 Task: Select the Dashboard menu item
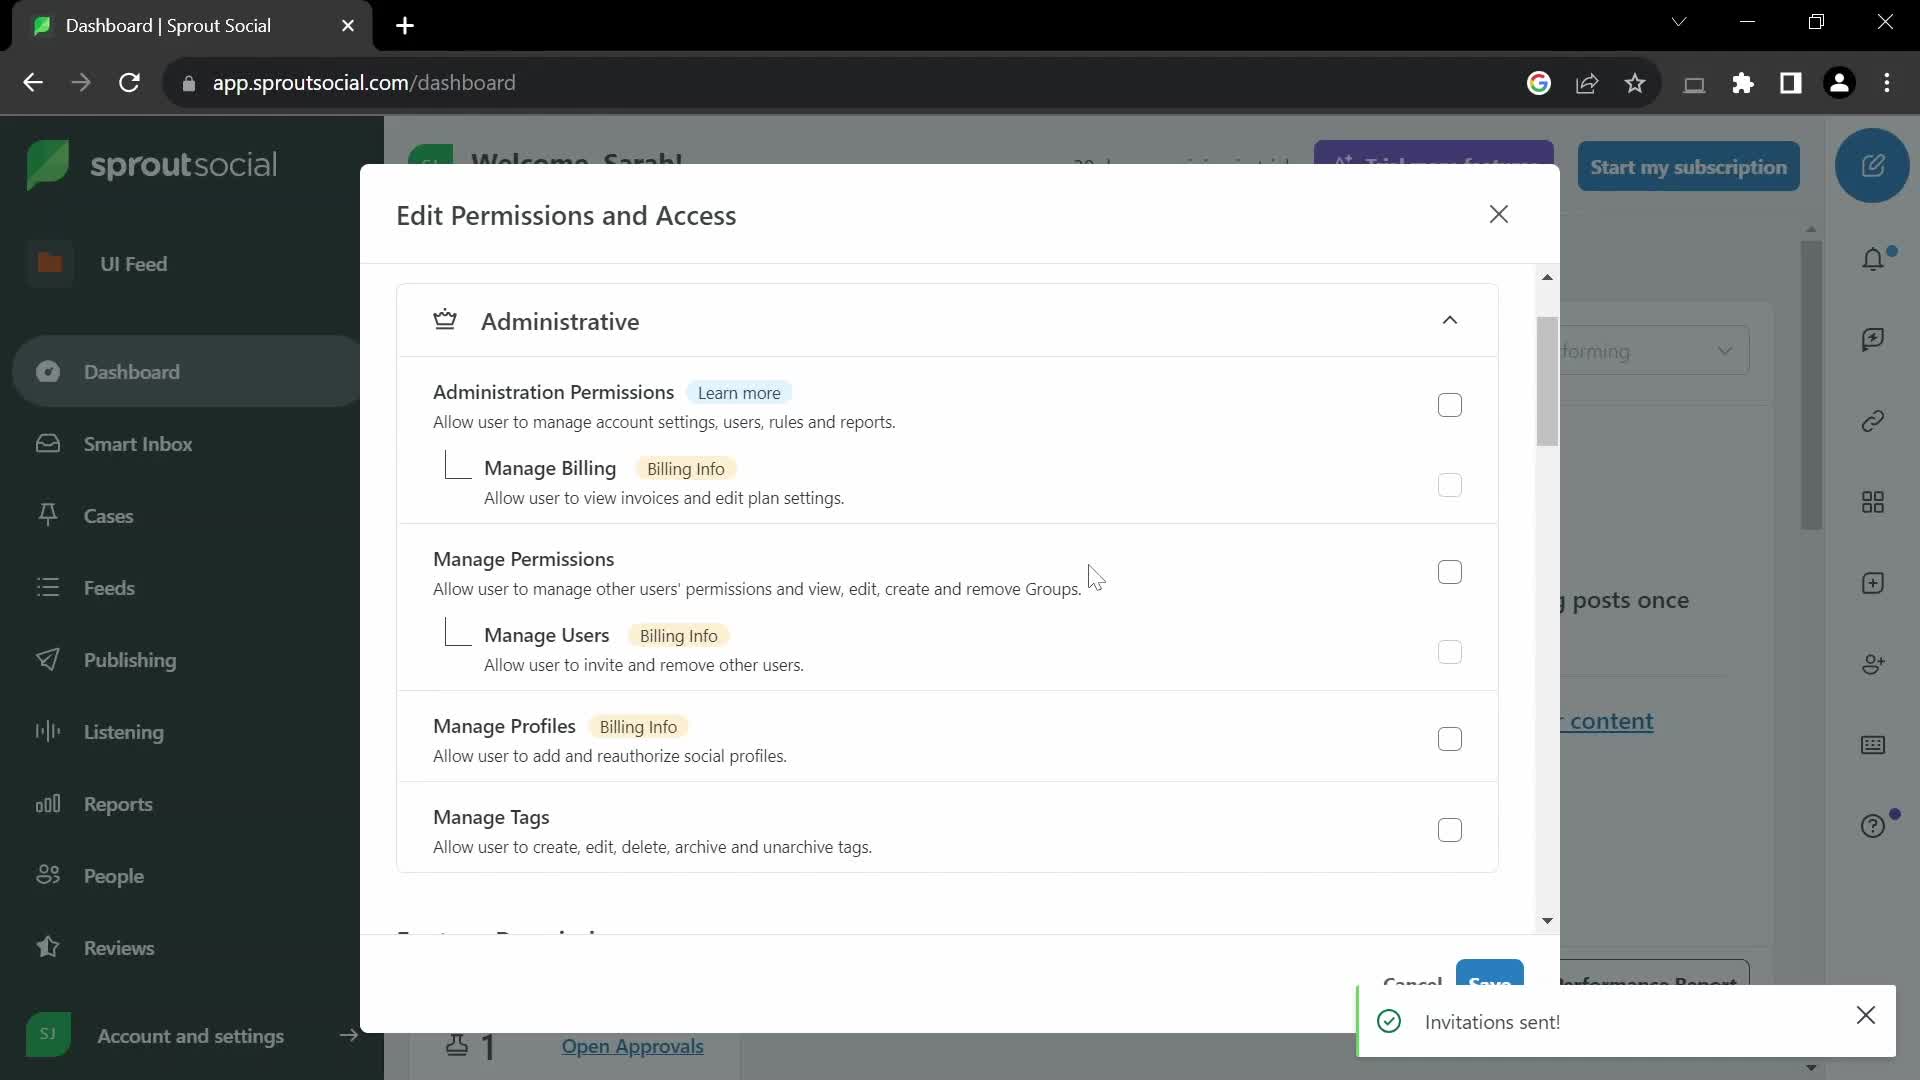pyautogui.click(x=132, y=371)
